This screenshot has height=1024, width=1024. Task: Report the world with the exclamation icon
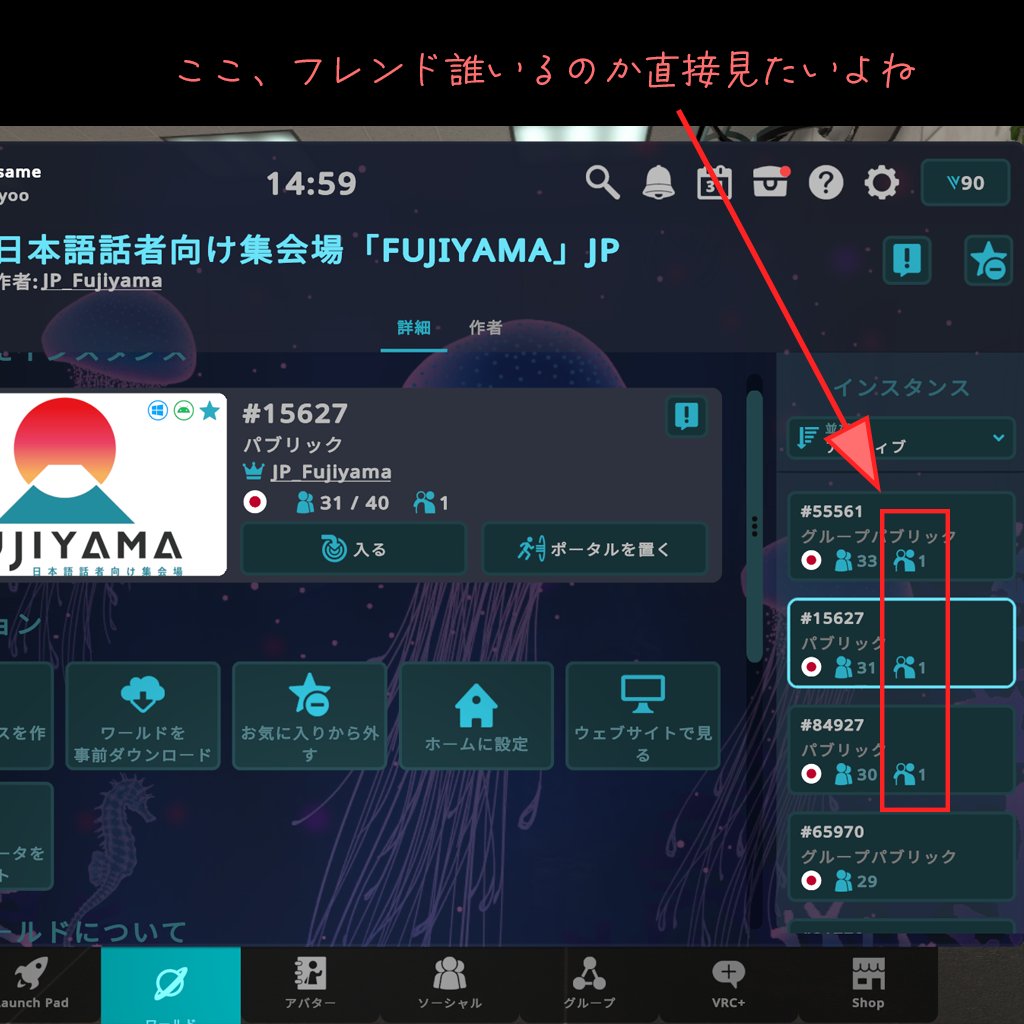tap(906, 260)
